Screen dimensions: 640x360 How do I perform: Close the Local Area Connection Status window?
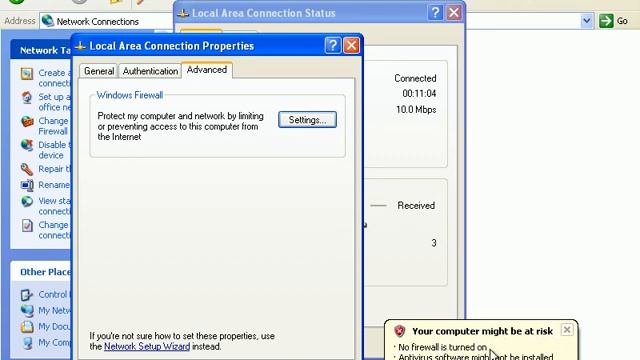454,13
